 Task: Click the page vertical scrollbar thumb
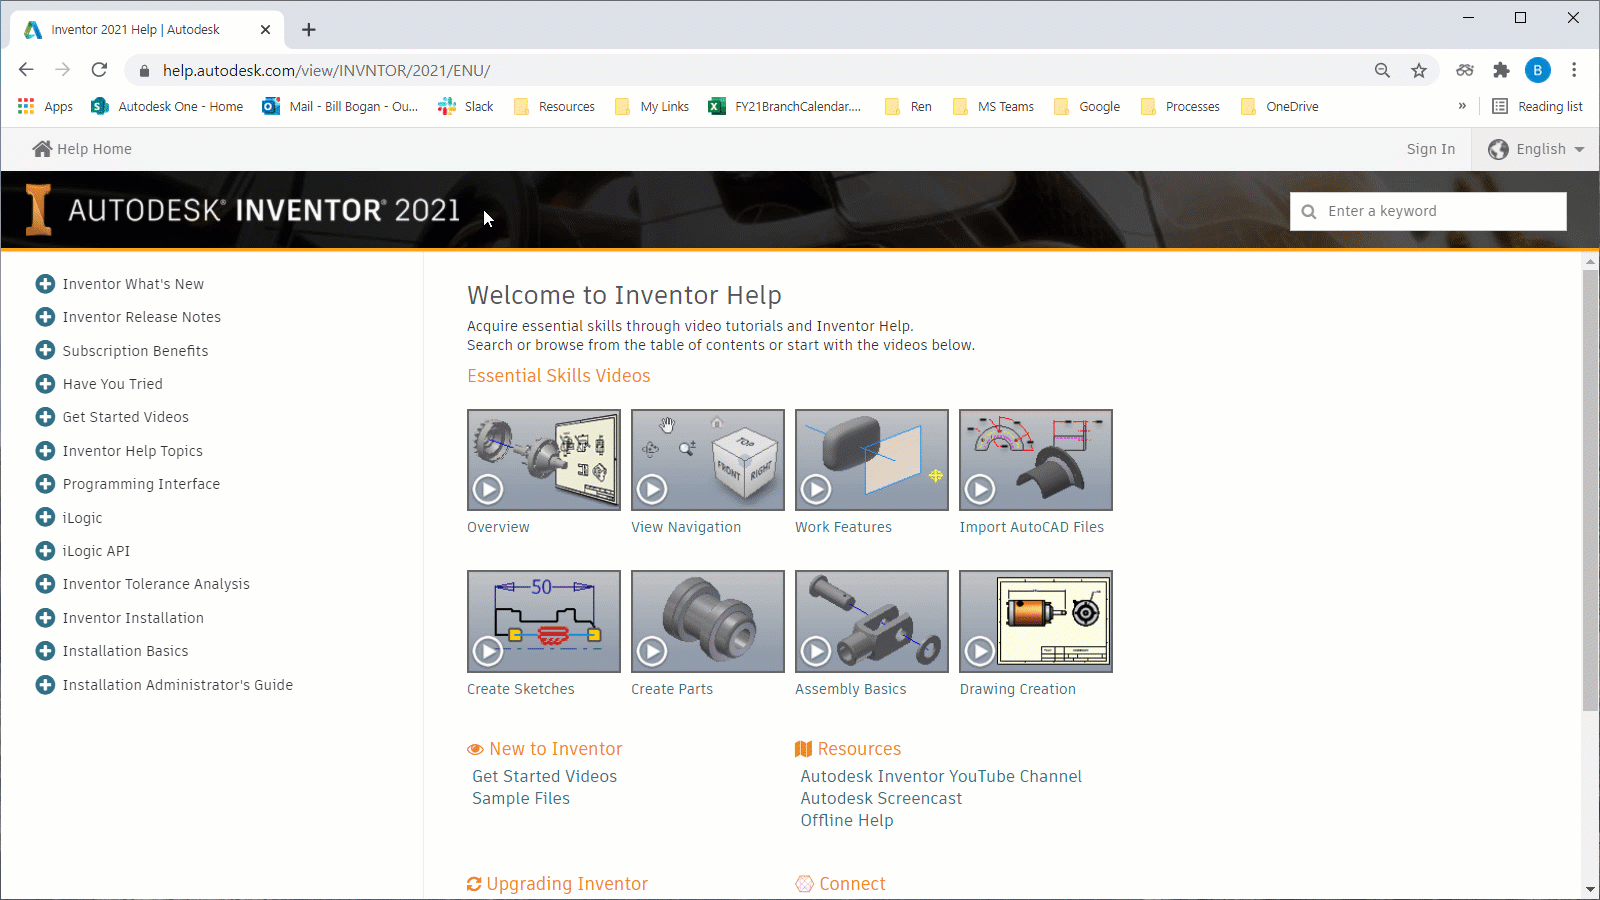[1590, 490]
